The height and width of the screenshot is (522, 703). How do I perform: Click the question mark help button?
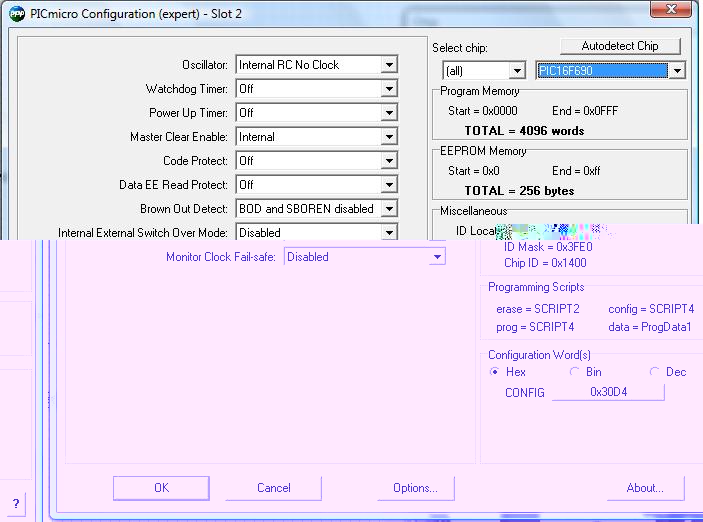16,504
